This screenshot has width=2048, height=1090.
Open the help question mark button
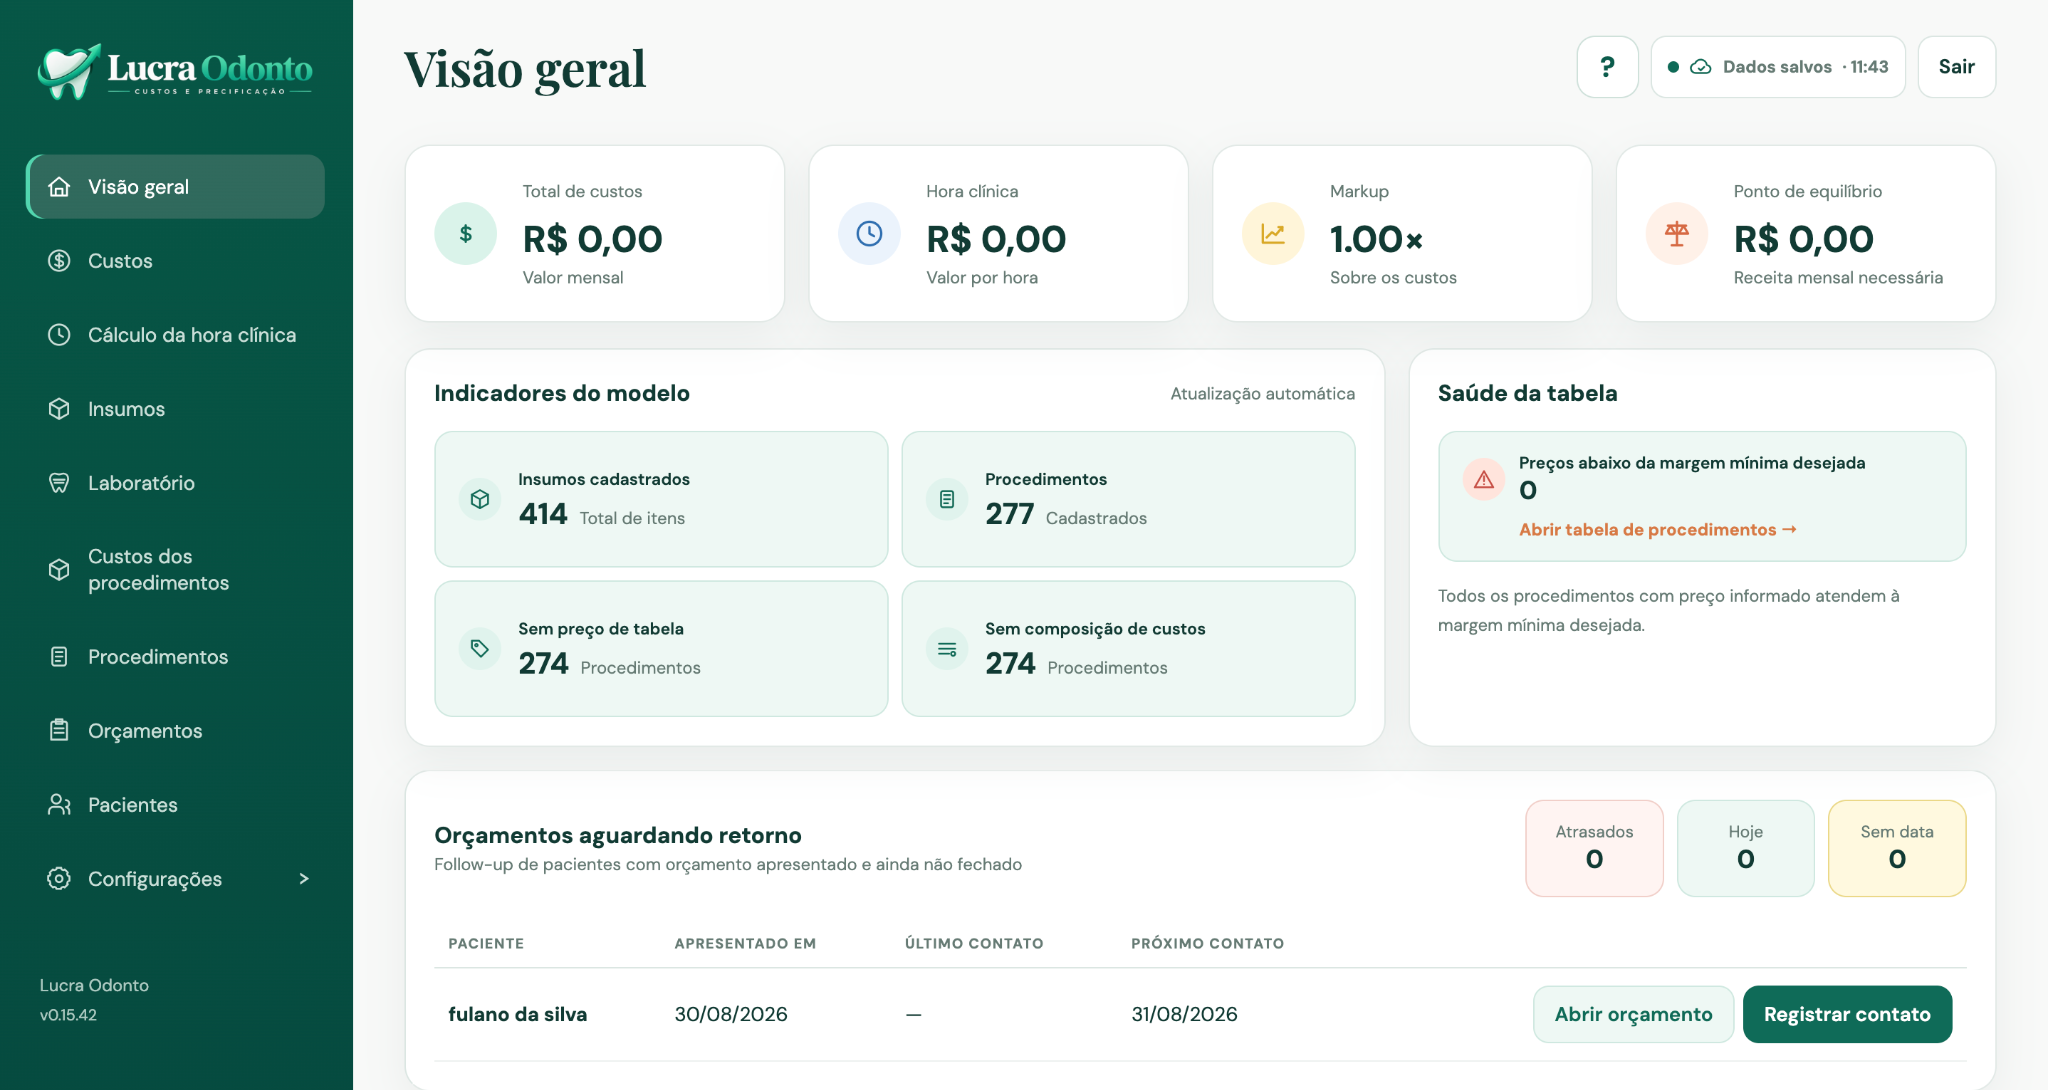tap(1608, 67)
